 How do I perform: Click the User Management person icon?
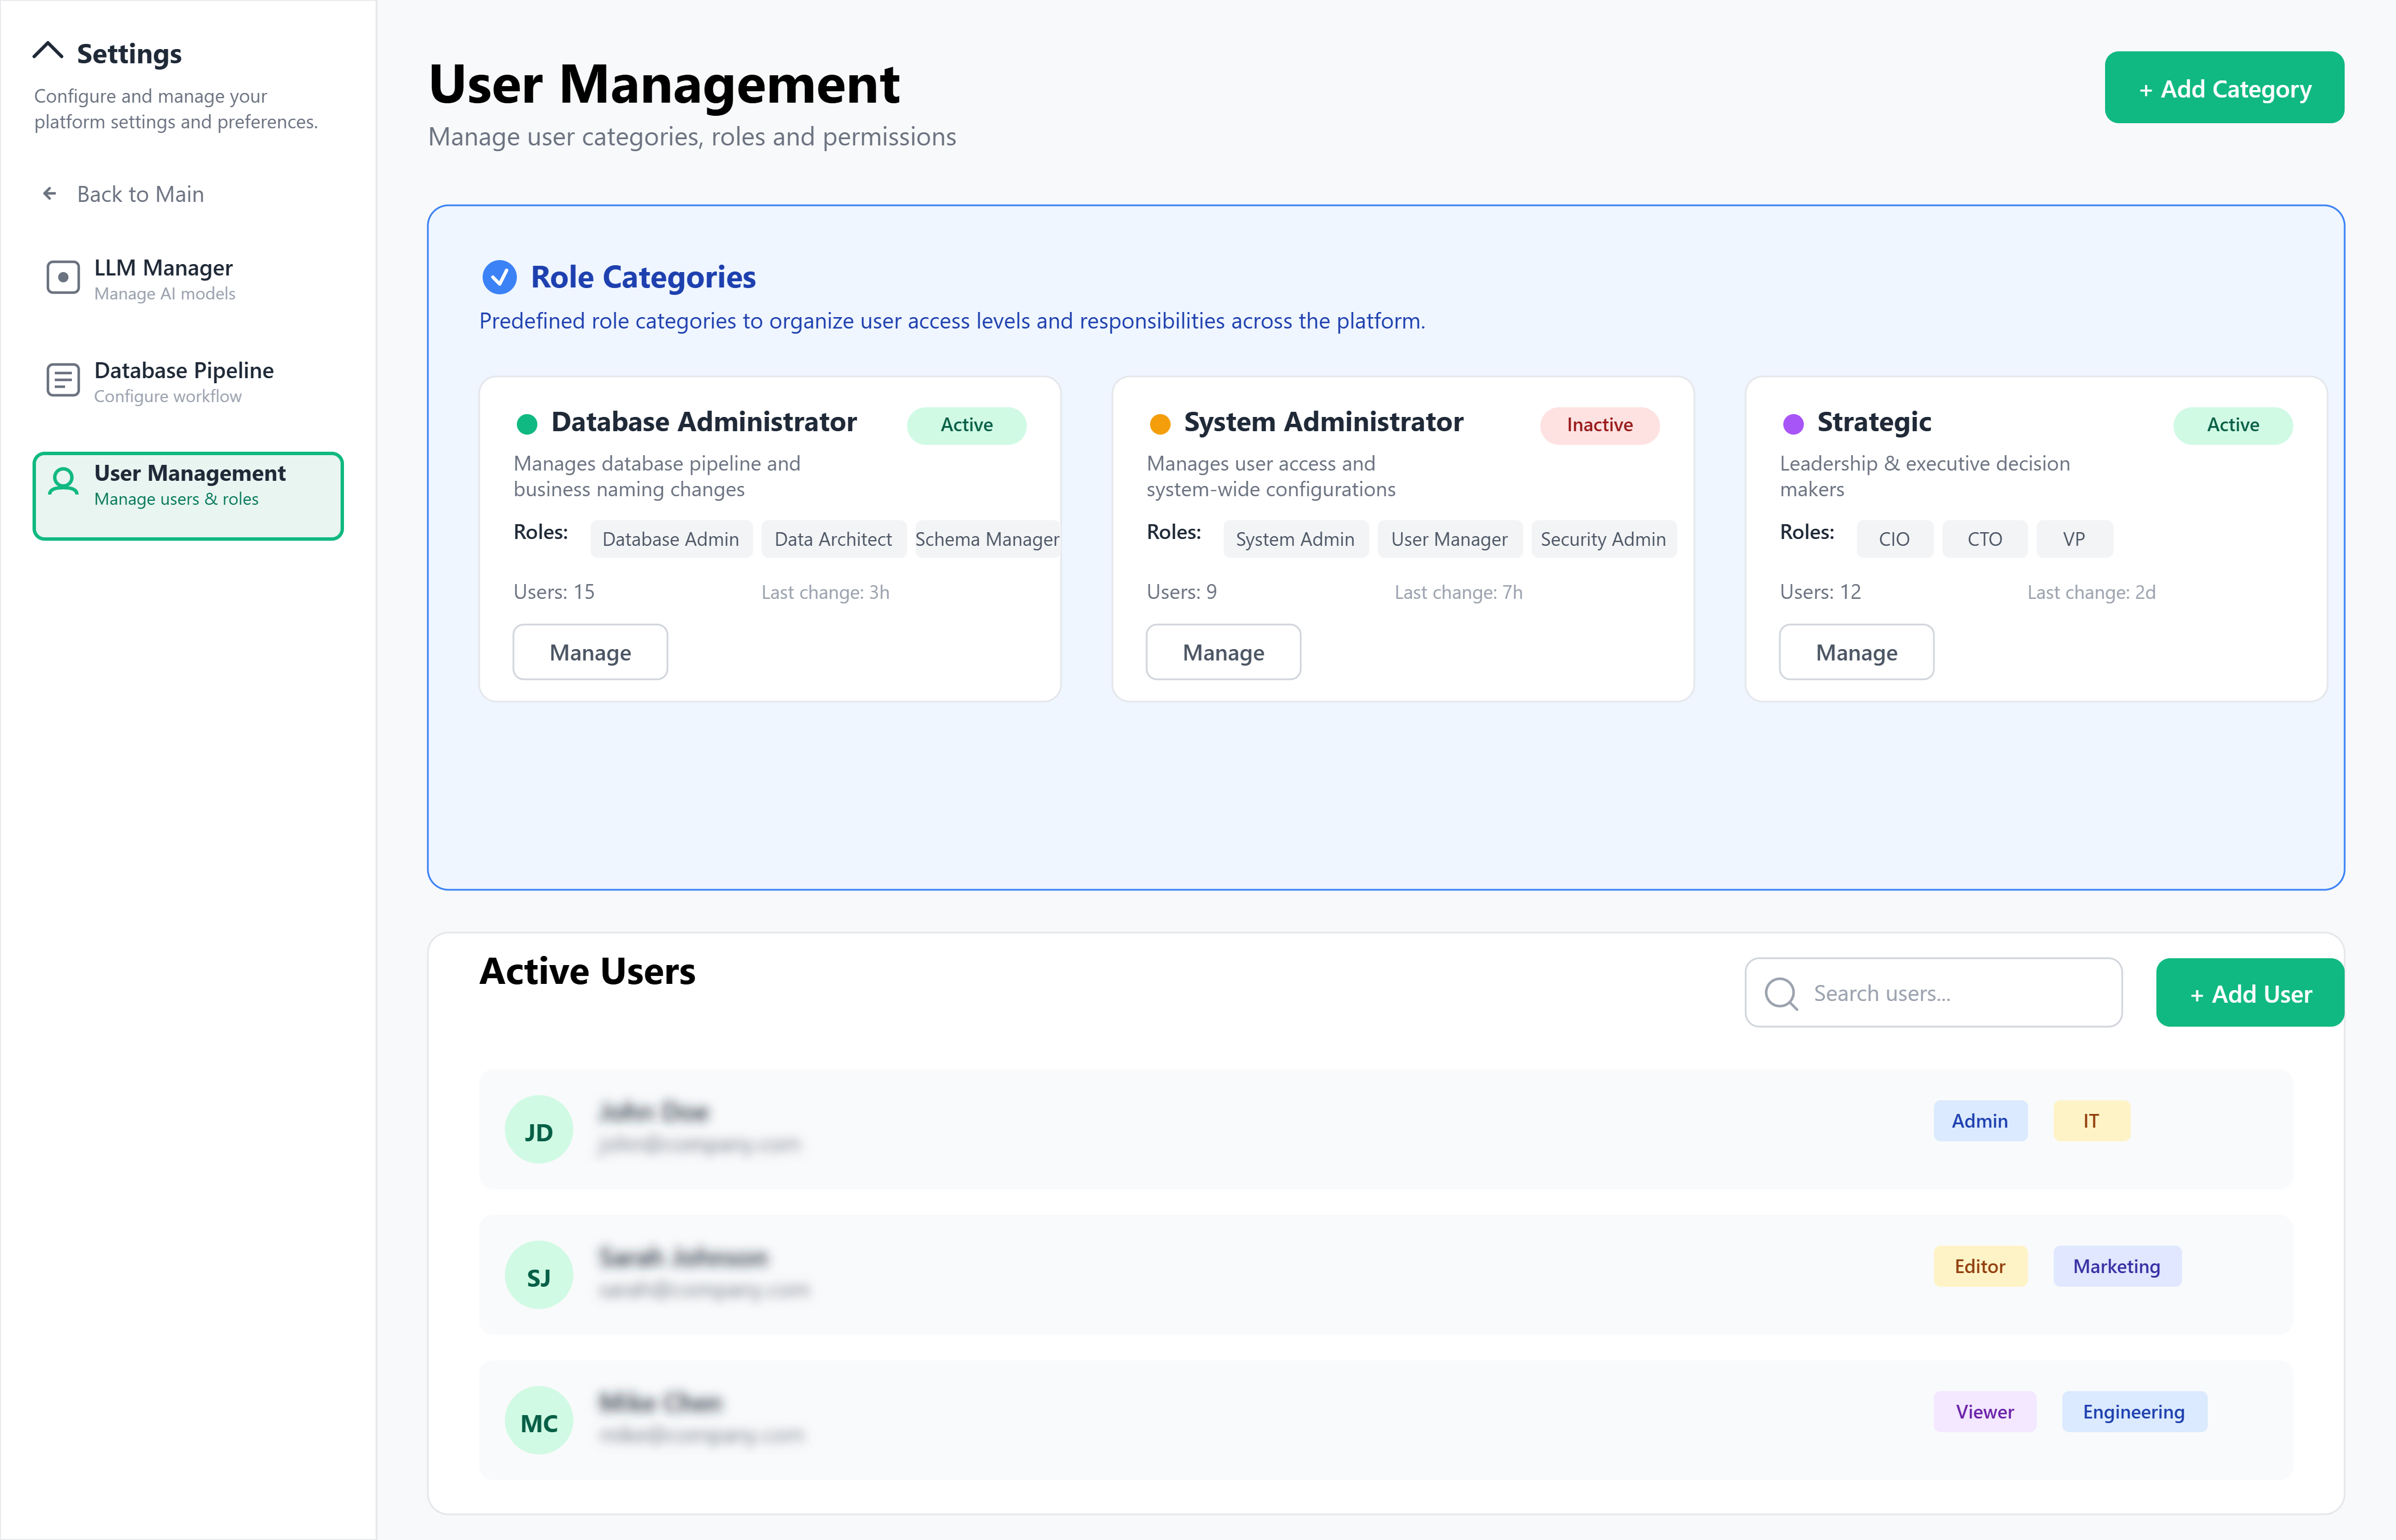[x=63, y=482]
